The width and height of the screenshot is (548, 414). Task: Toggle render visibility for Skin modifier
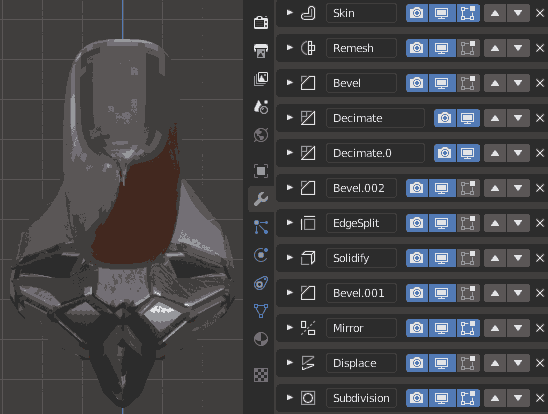pos(417,13)
